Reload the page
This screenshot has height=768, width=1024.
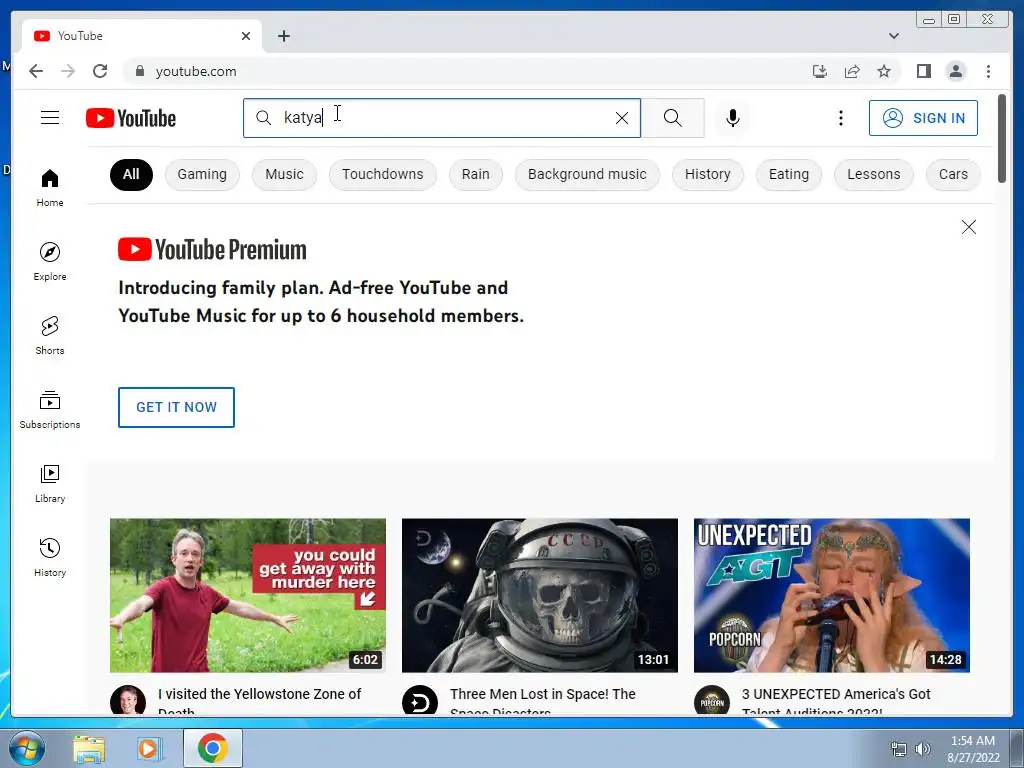(x=100, y=71)
